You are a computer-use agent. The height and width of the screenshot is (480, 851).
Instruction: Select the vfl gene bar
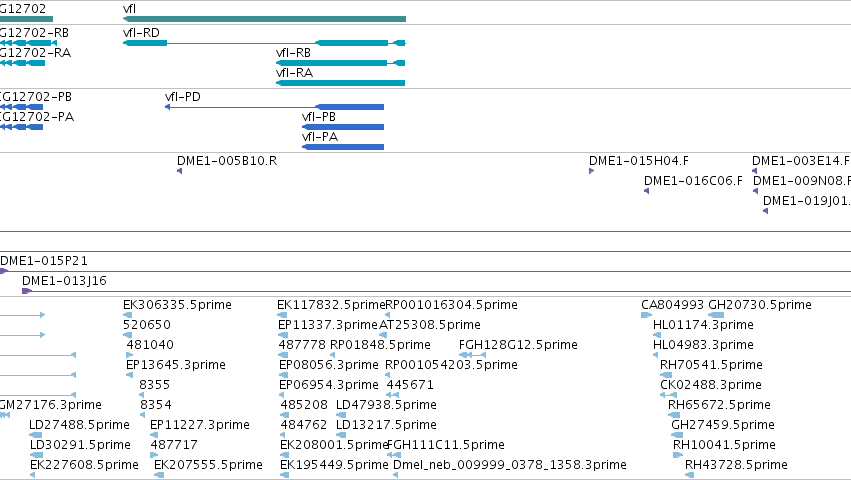pos(264,19)
